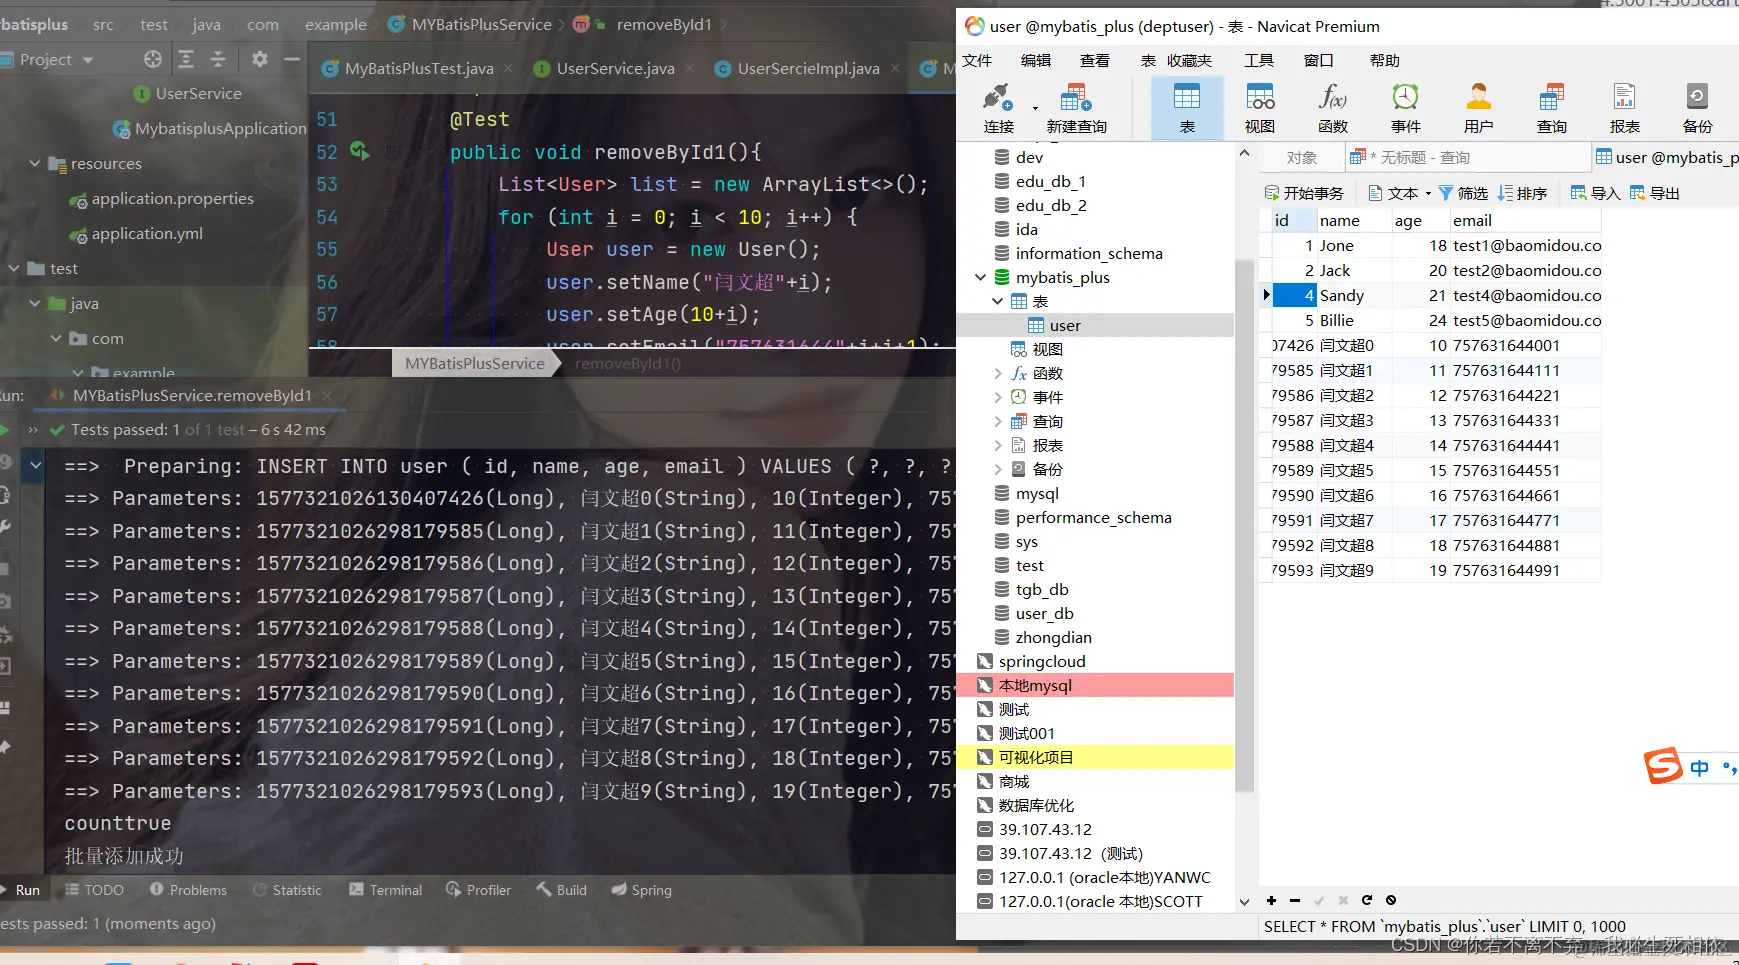Click the 开始事务 begin transaction button
The width and height of the screenshot is (1739, 965).
tap(1304, 193)
